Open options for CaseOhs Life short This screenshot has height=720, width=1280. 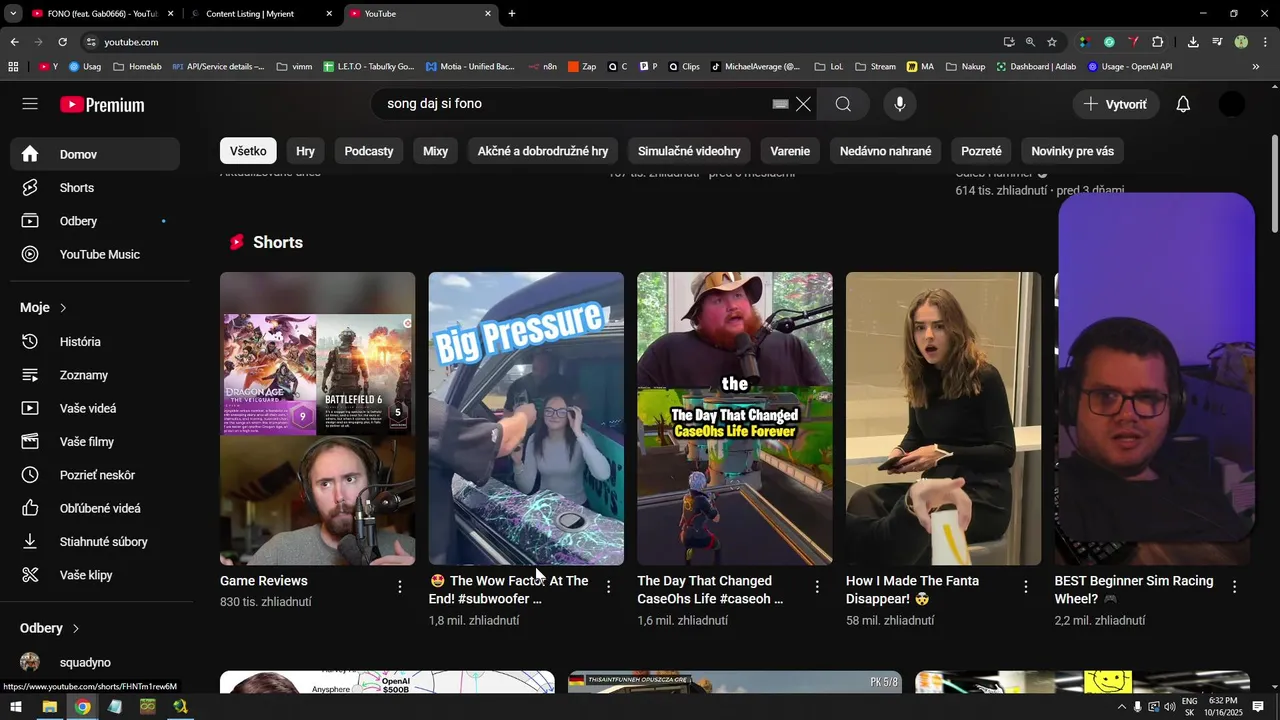click(x=817, y=587)
